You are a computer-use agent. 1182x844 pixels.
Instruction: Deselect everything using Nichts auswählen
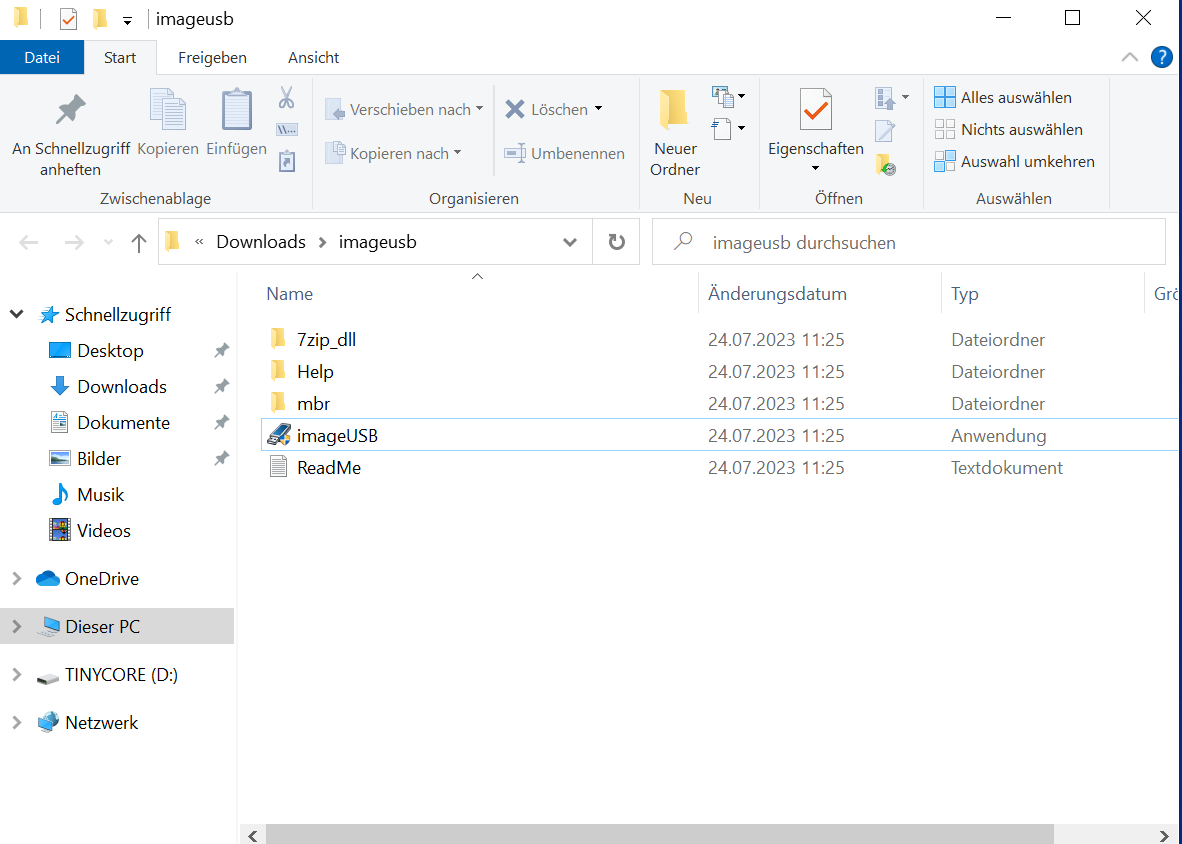(x=944, y=128)
